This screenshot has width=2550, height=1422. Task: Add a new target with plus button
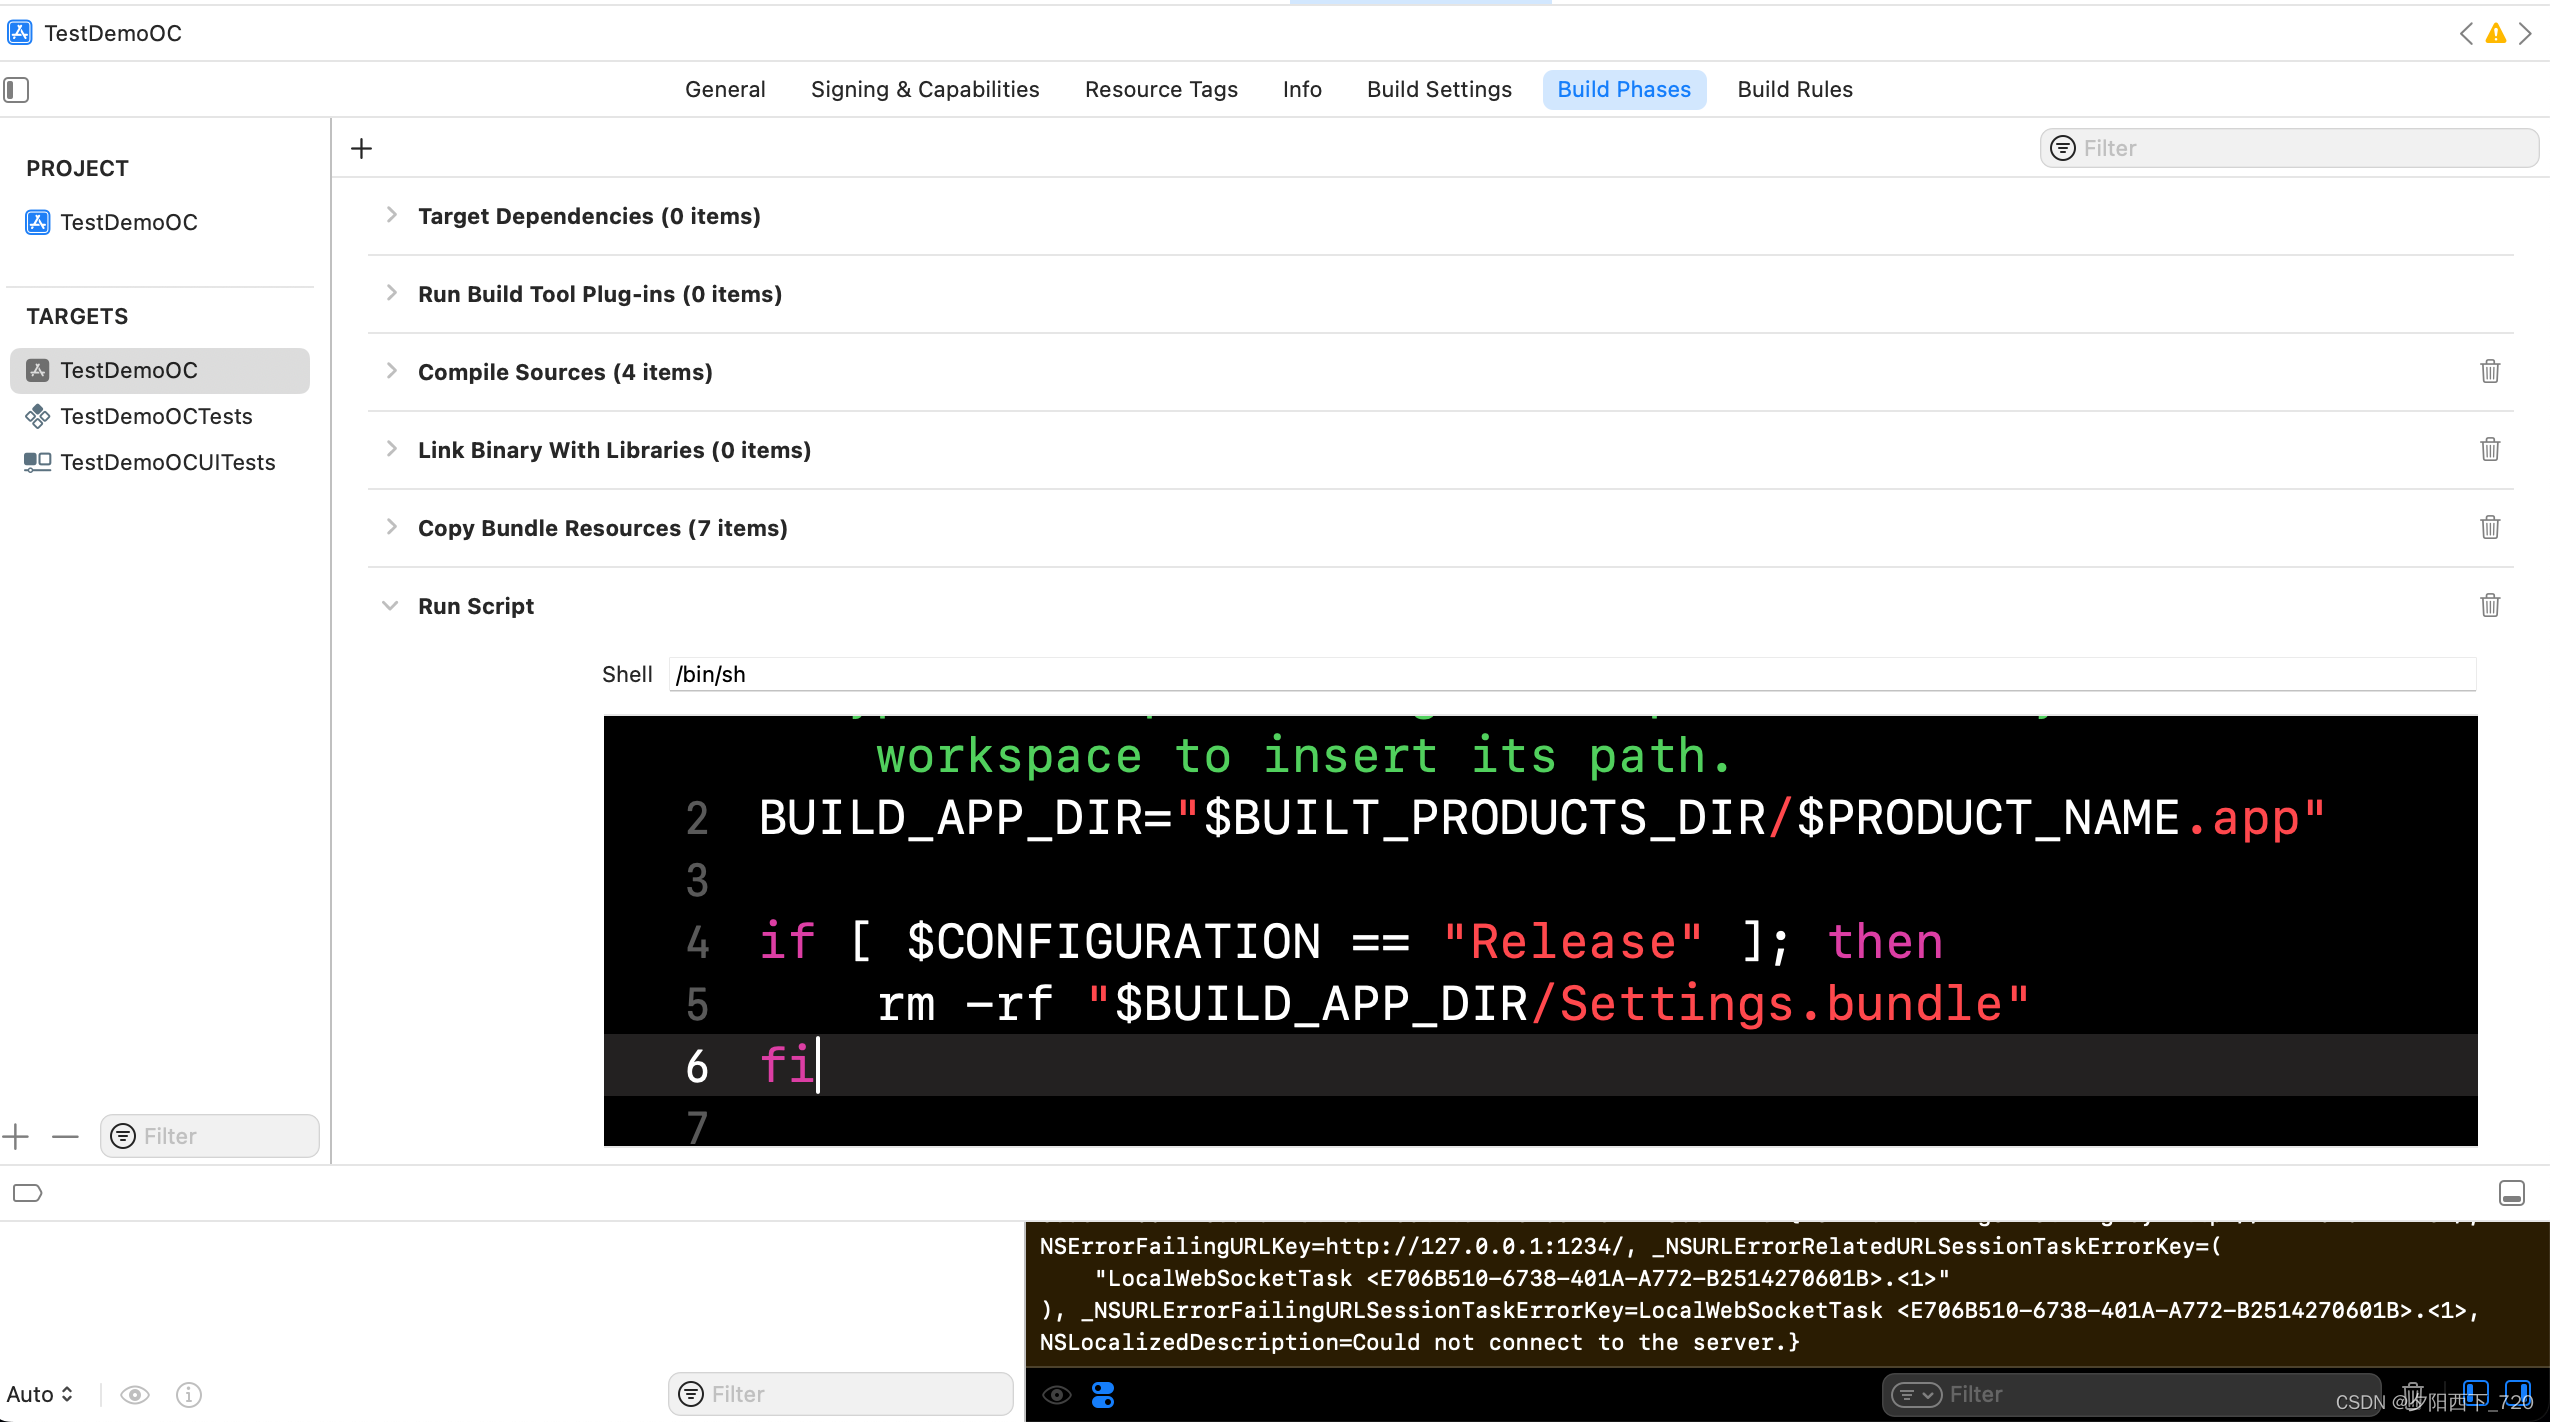tap(16, 1136)
